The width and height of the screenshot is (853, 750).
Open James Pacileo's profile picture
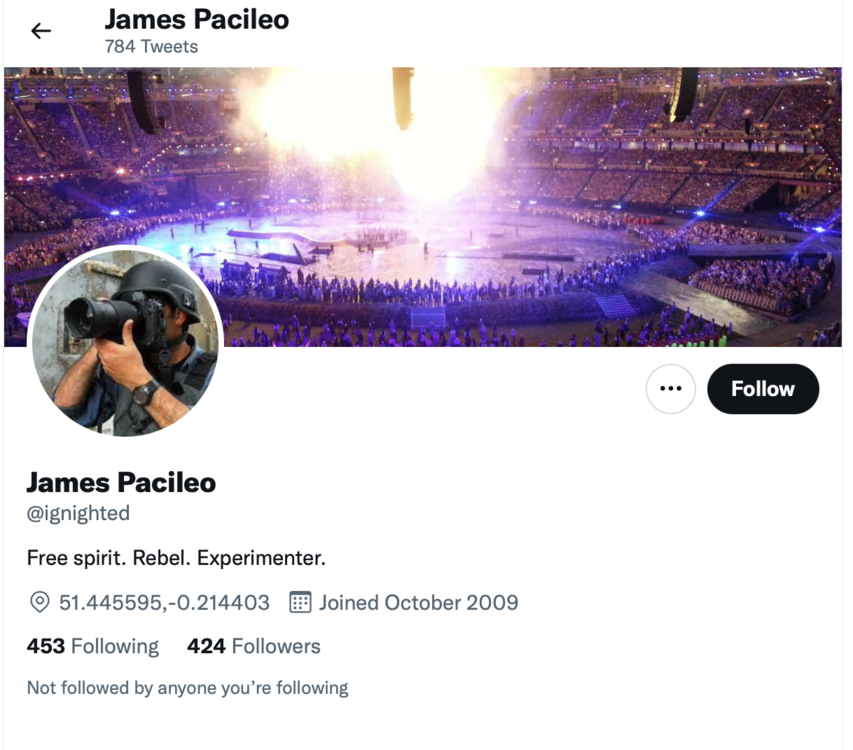pos(125,342)
